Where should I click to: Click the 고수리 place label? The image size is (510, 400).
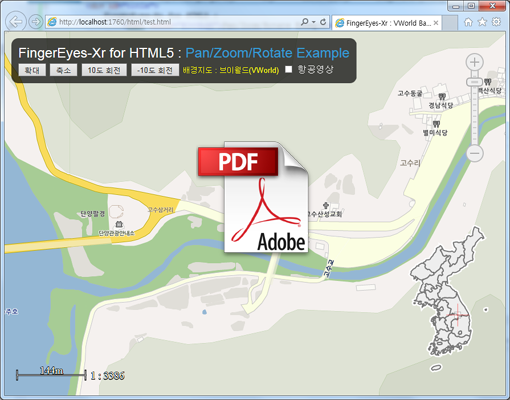410,163
